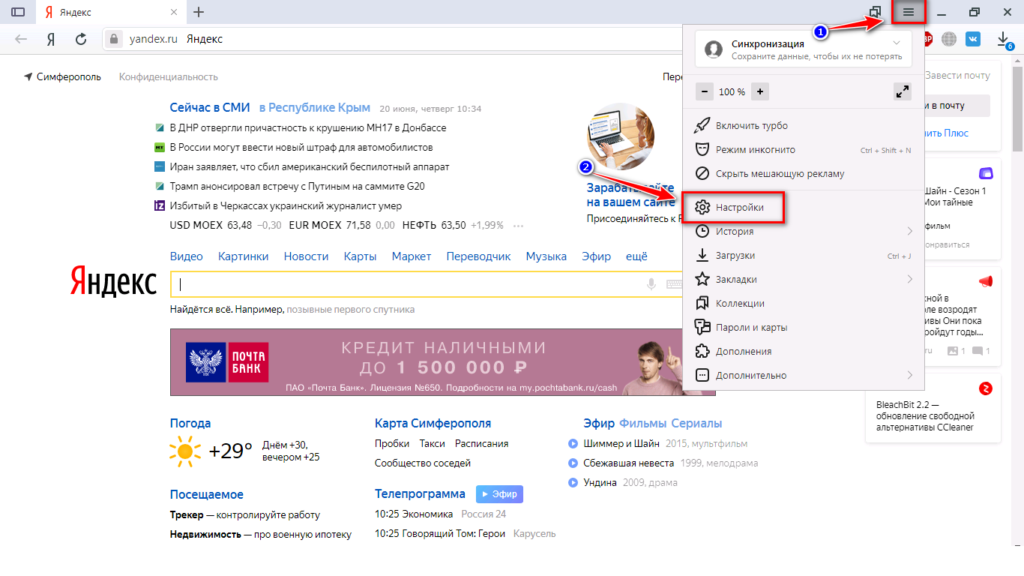Open Карта Симферополя link
Screen dimensions: 1024x576
point(432,423)
